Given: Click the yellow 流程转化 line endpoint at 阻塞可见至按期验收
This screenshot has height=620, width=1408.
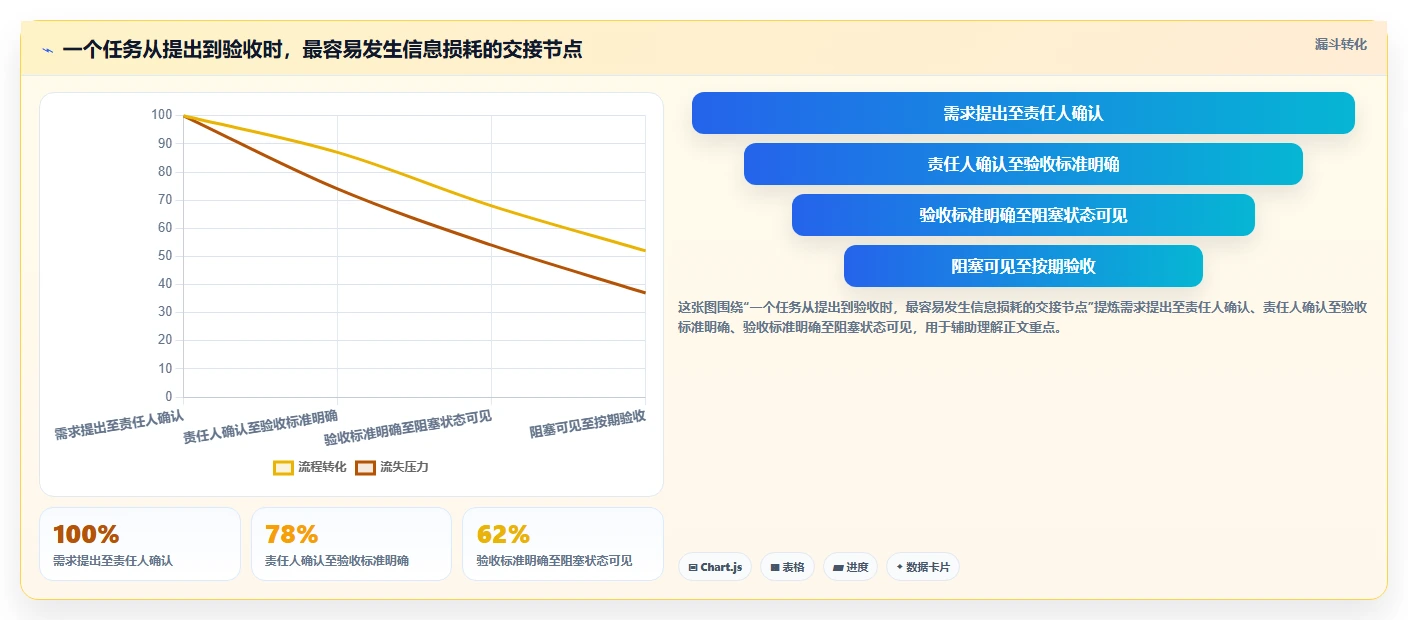Looking at the screenshot, I should pyautogui.click(x=645, y=250).
